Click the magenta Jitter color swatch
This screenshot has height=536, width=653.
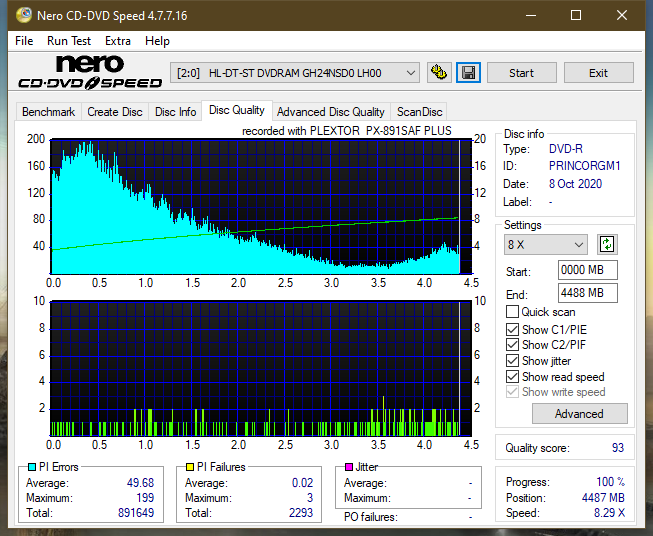349,467
